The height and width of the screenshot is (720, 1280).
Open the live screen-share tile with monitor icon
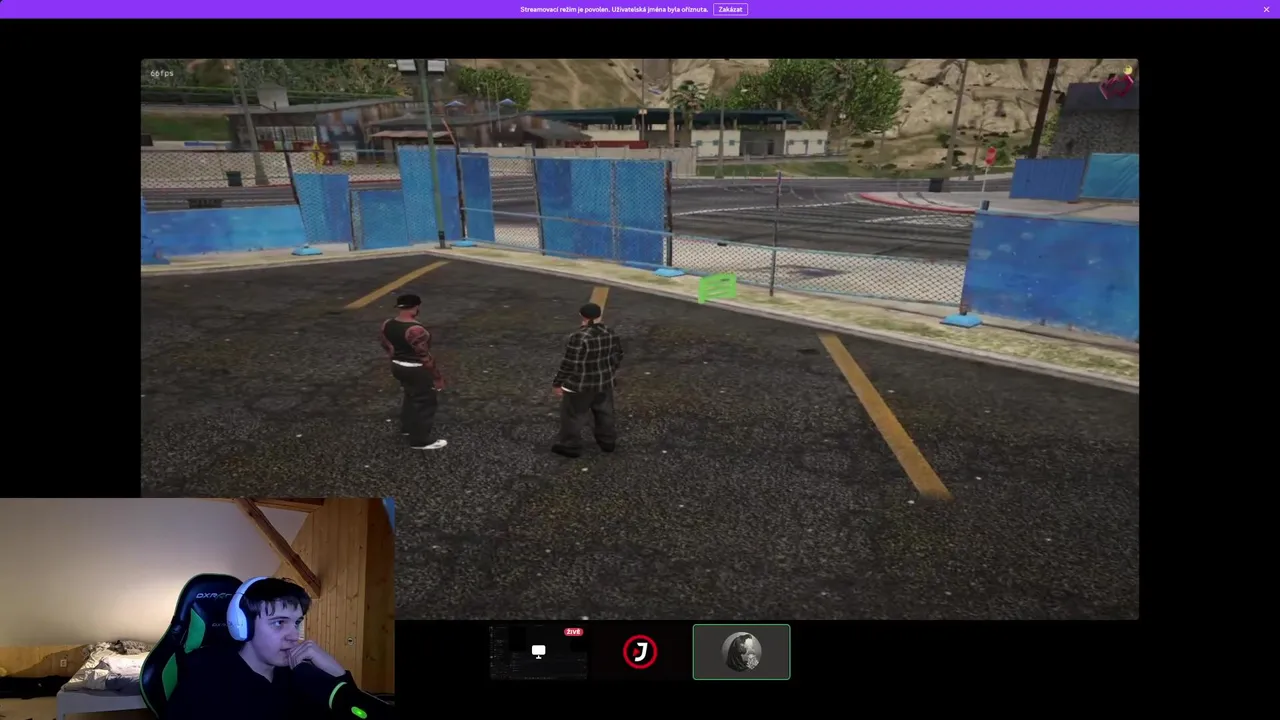click(539, 652)
